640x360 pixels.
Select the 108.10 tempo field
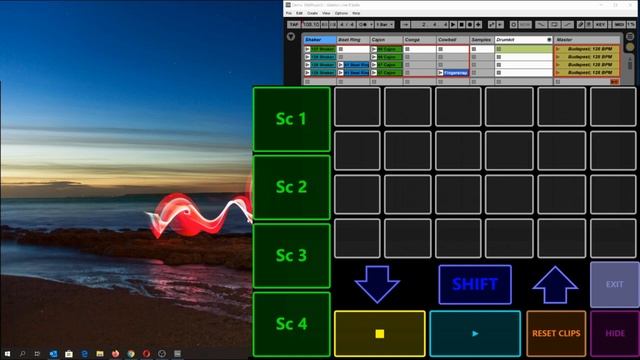coord(311,25)
